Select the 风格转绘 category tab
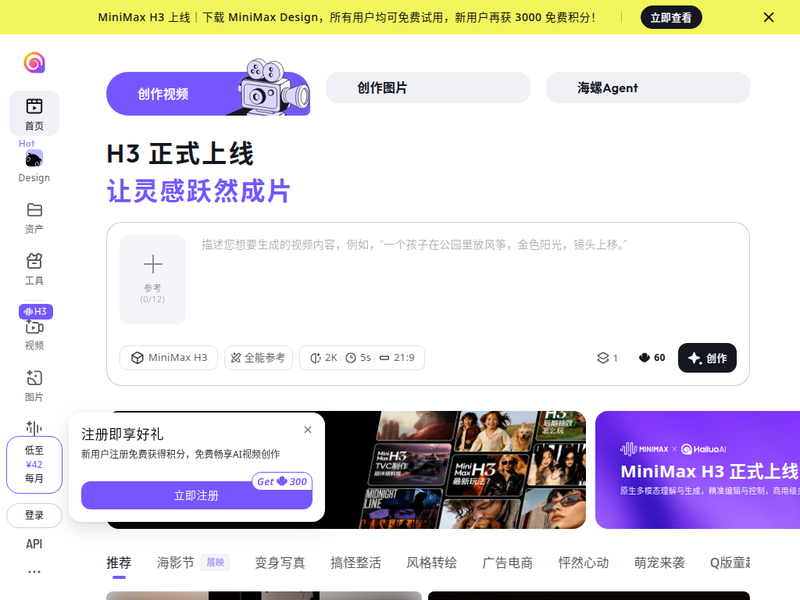Viewport: 800px width, 600px height. (432, 563)
